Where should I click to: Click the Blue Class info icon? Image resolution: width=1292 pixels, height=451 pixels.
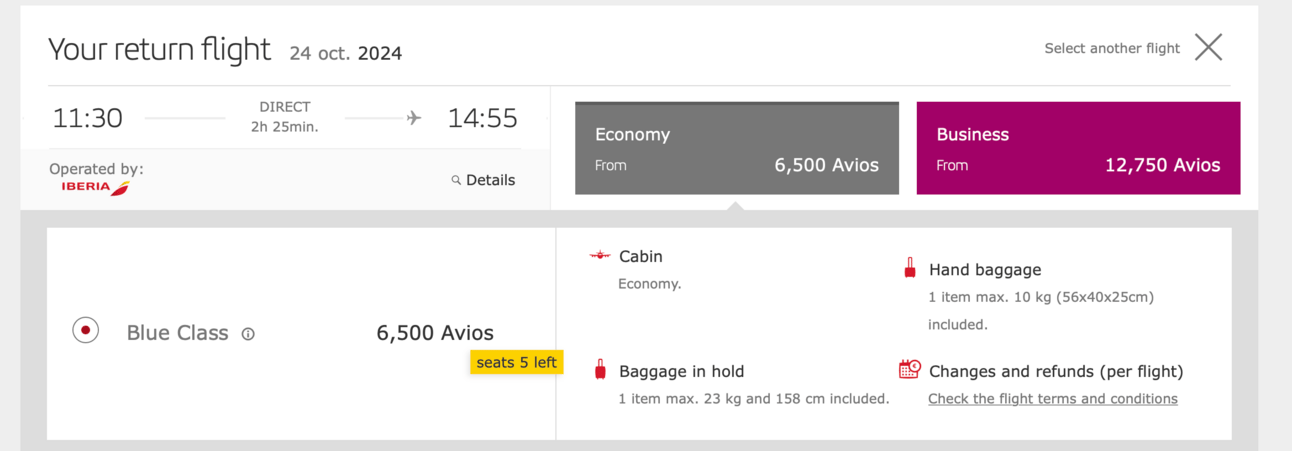click(x=248, y=334)
